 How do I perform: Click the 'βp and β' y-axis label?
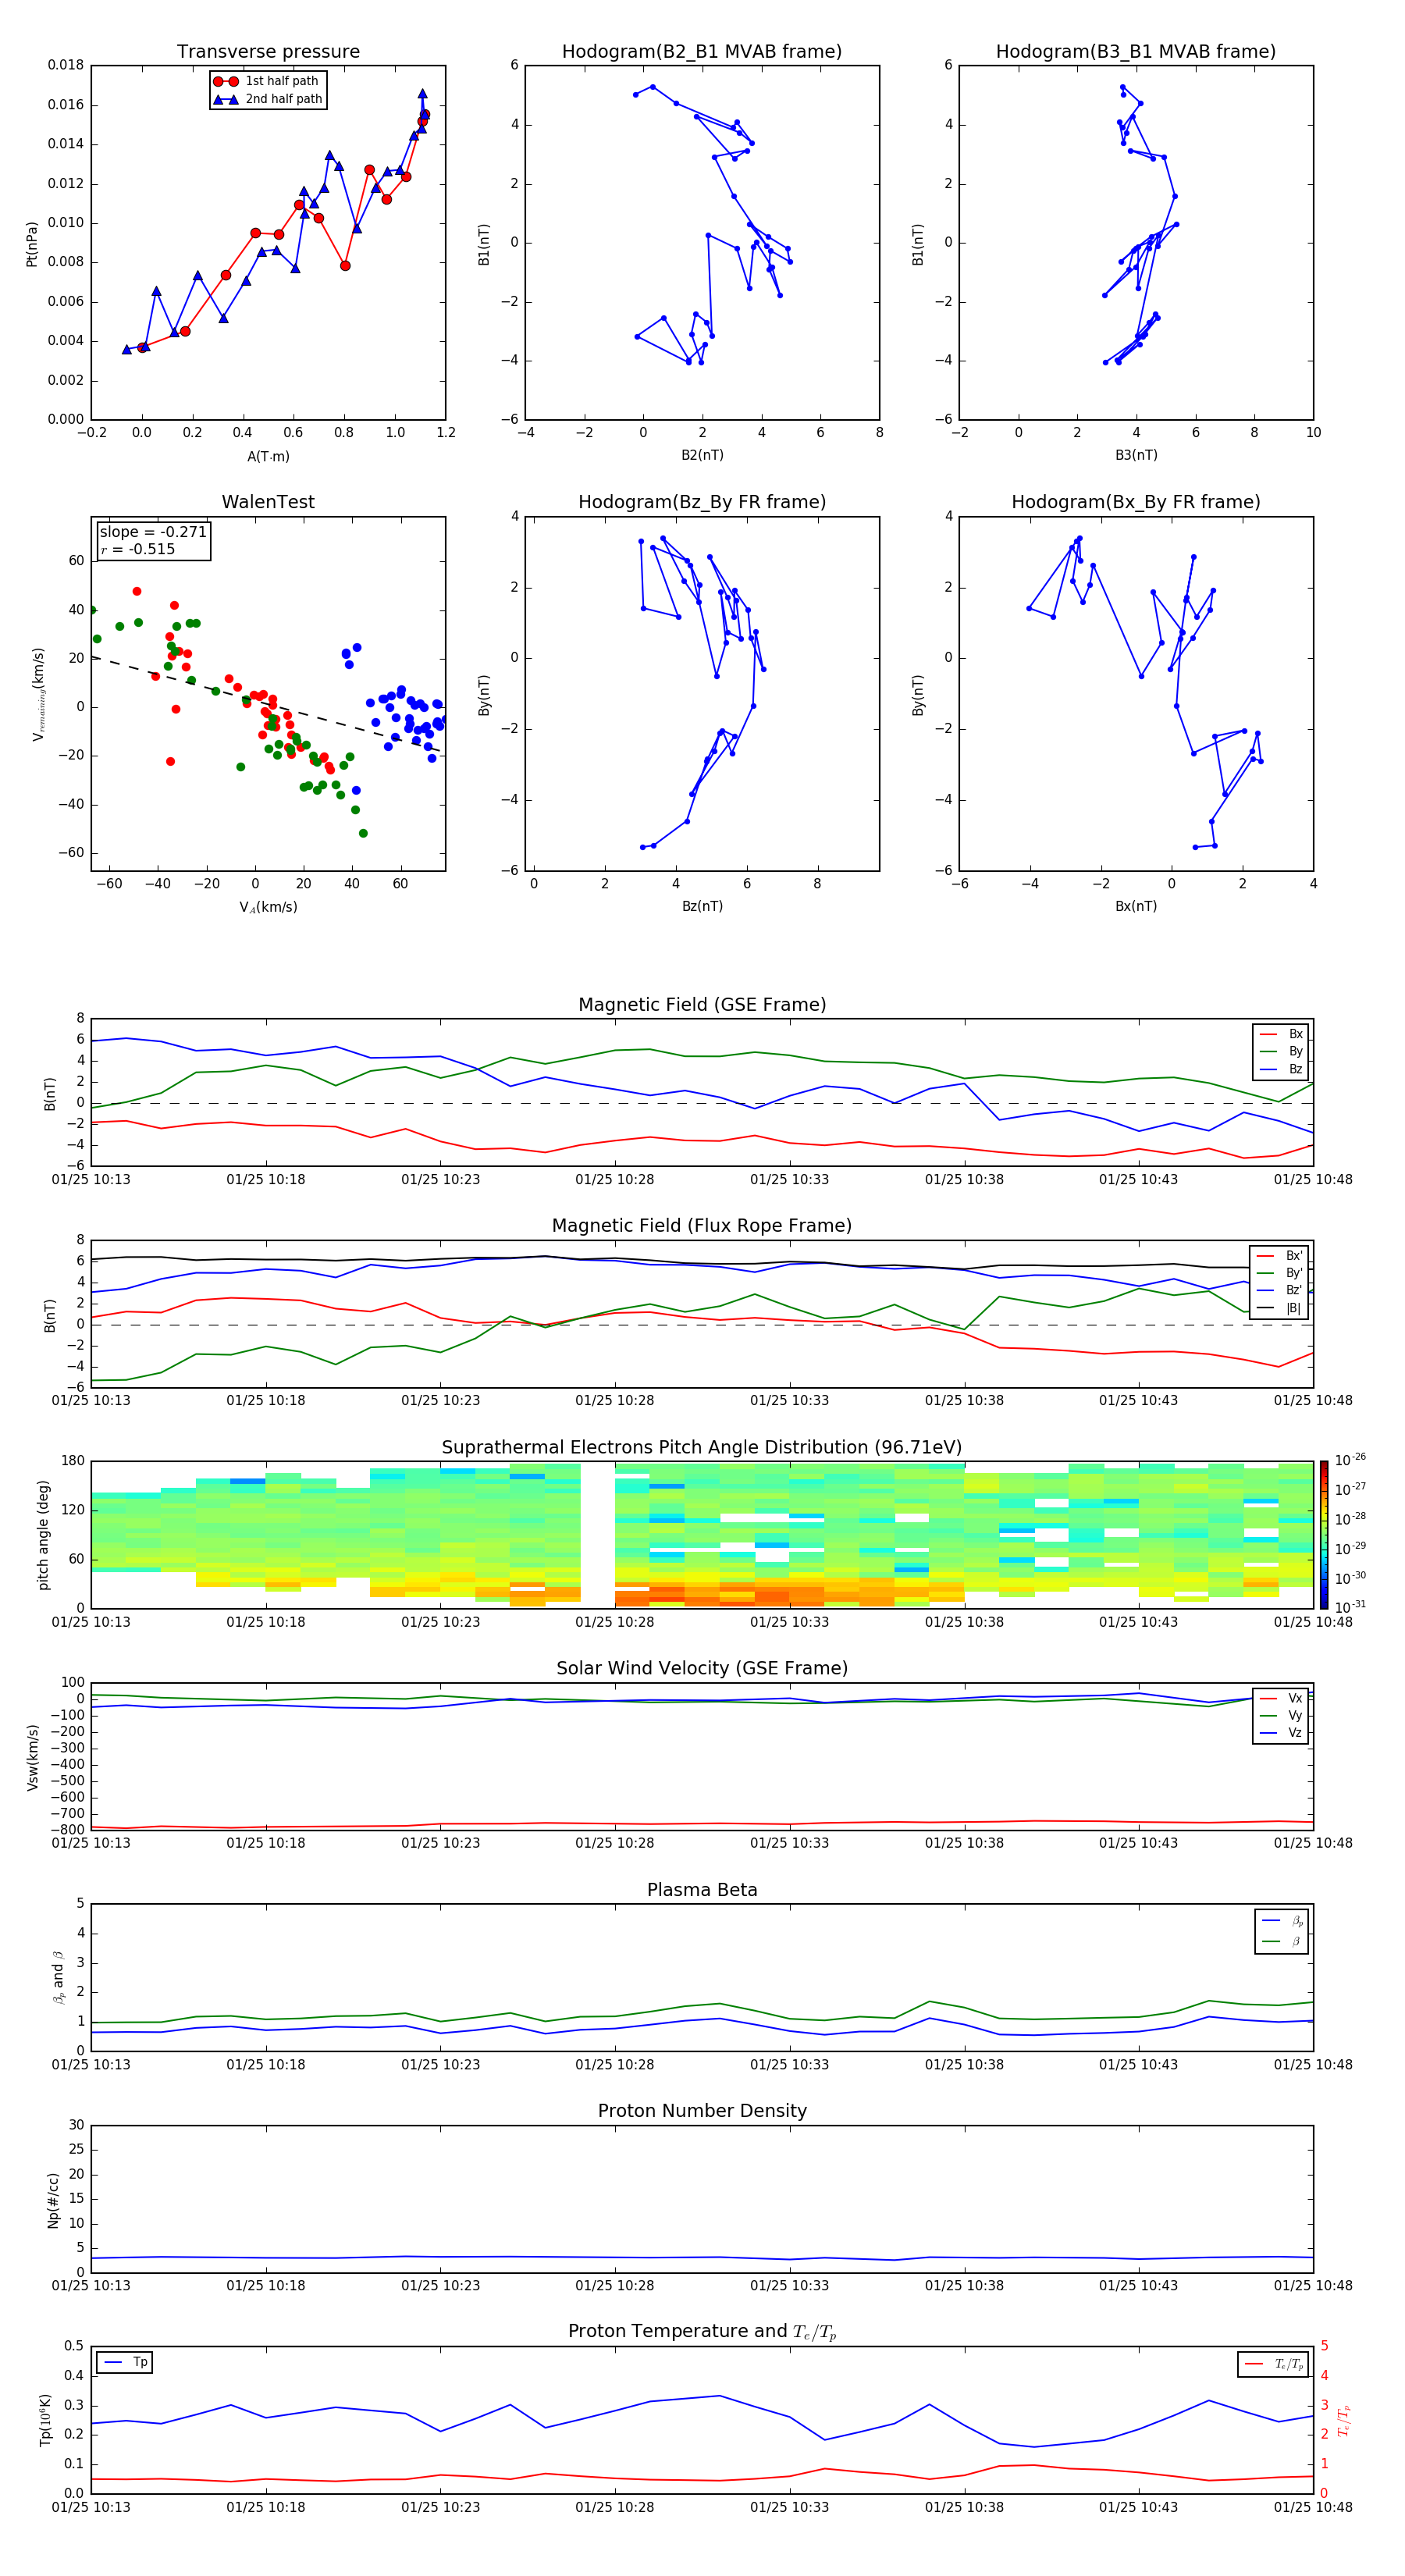tap(58, 1978)
